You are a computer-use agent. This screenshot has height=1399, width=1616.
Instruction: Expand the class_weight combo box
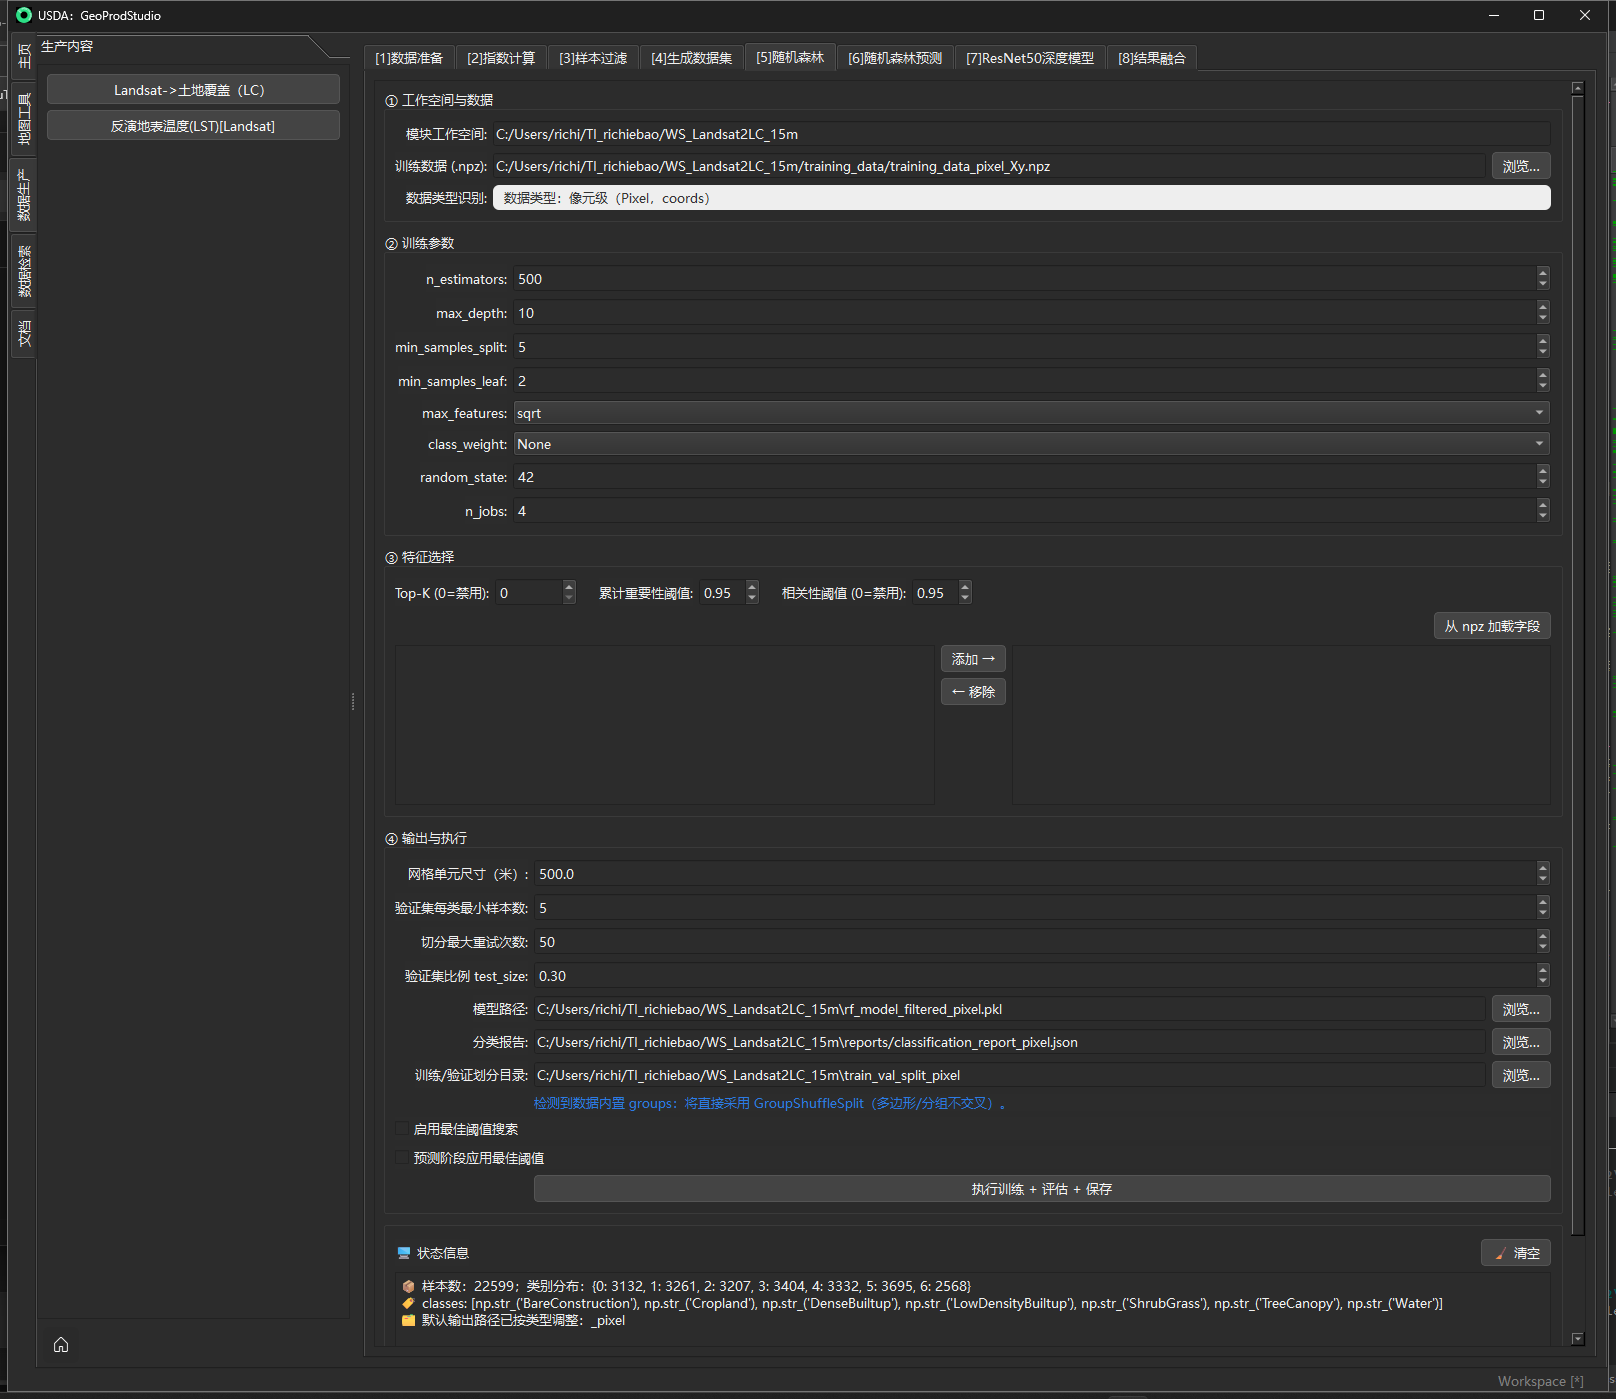tap(1031, 444)
